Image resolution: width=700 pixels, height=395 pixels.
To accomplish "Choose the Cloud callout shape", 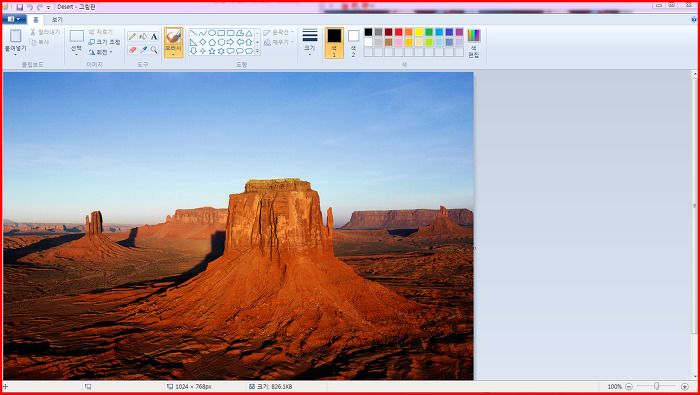I will point(249,51).
